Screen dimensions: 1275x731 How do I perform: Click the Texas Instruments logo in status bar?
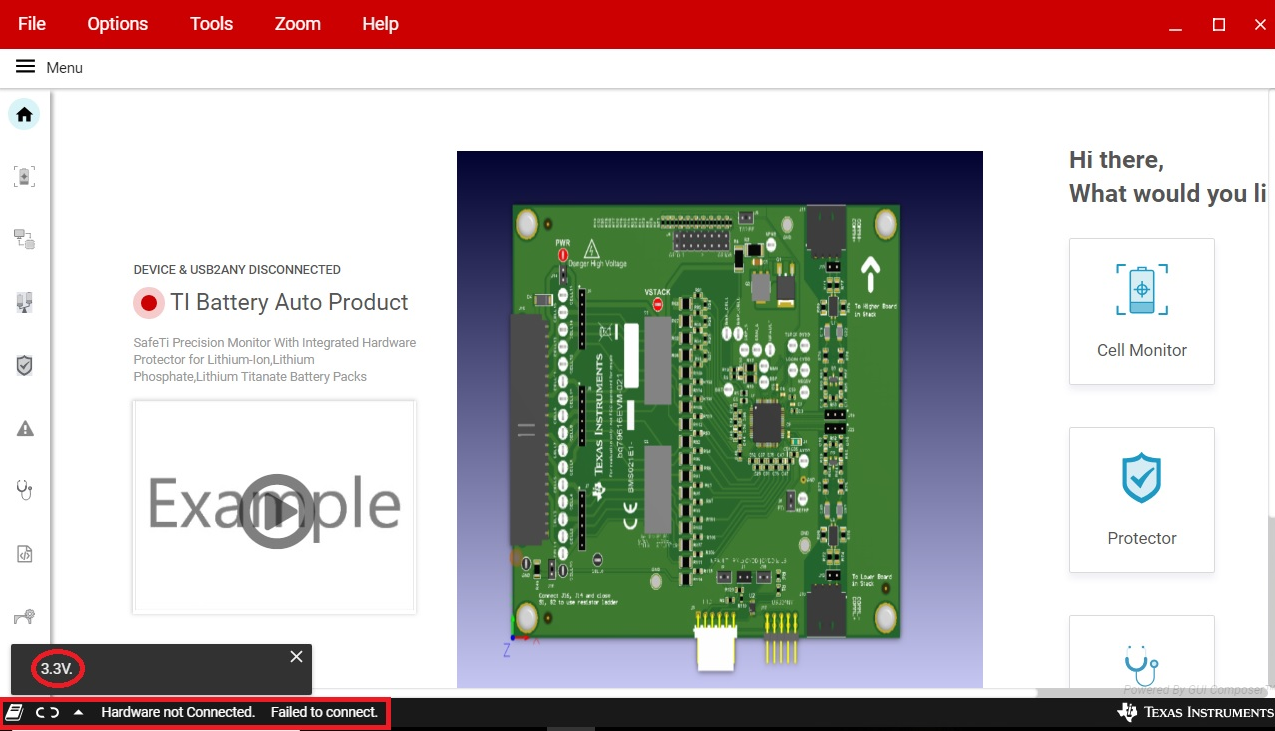(1195, 712)
